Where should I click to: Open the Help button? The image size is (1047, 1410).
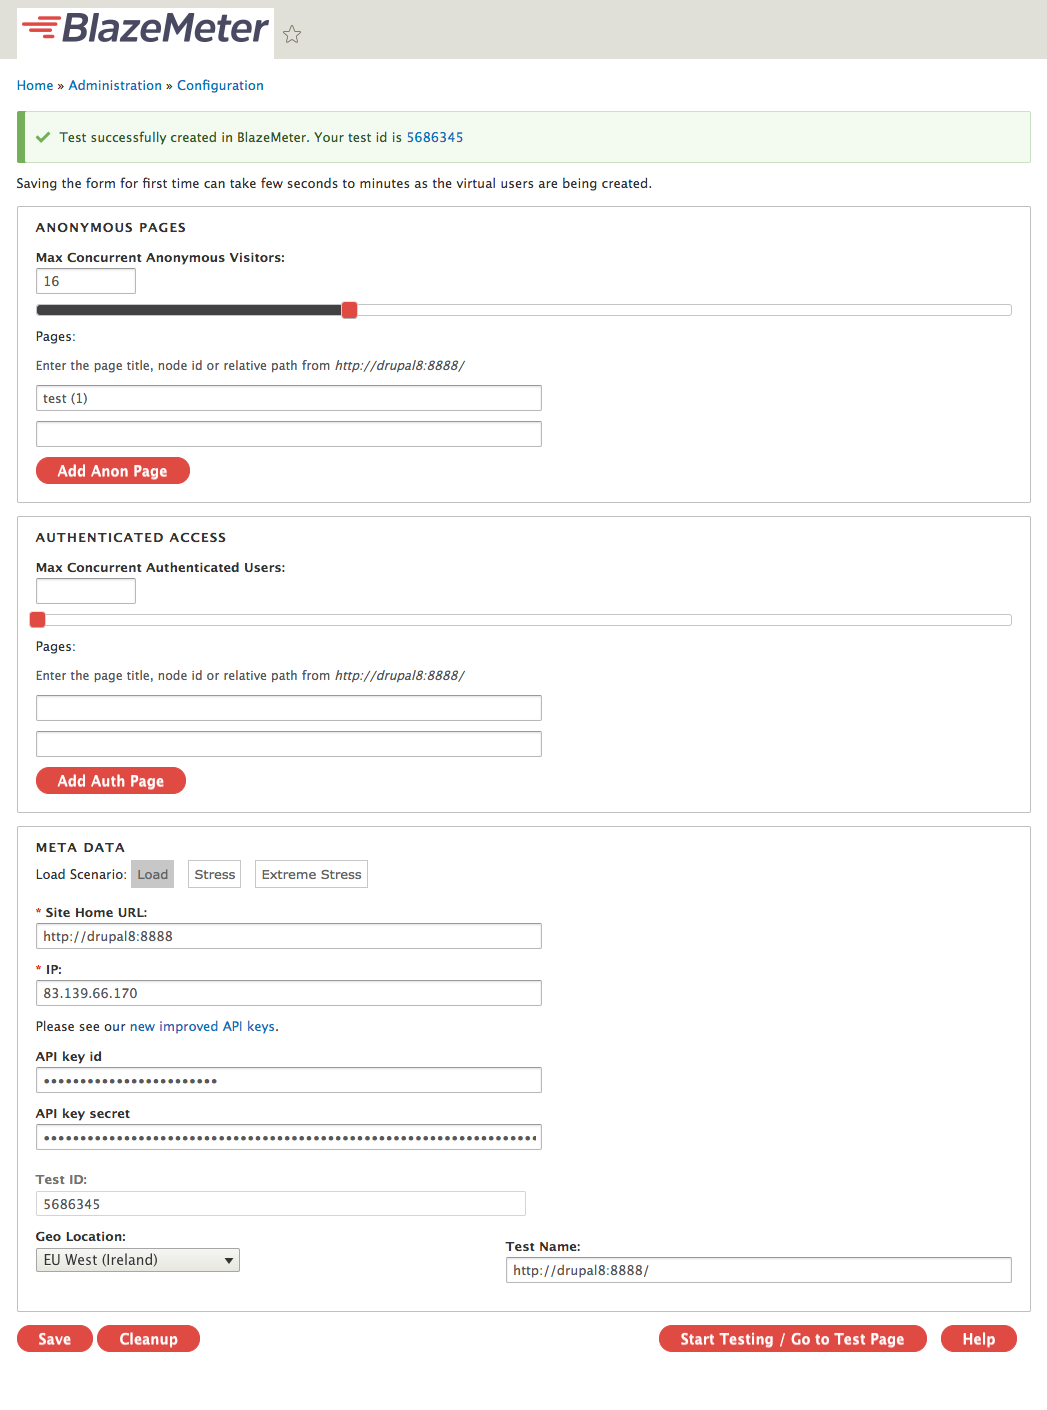point(979,1339)
